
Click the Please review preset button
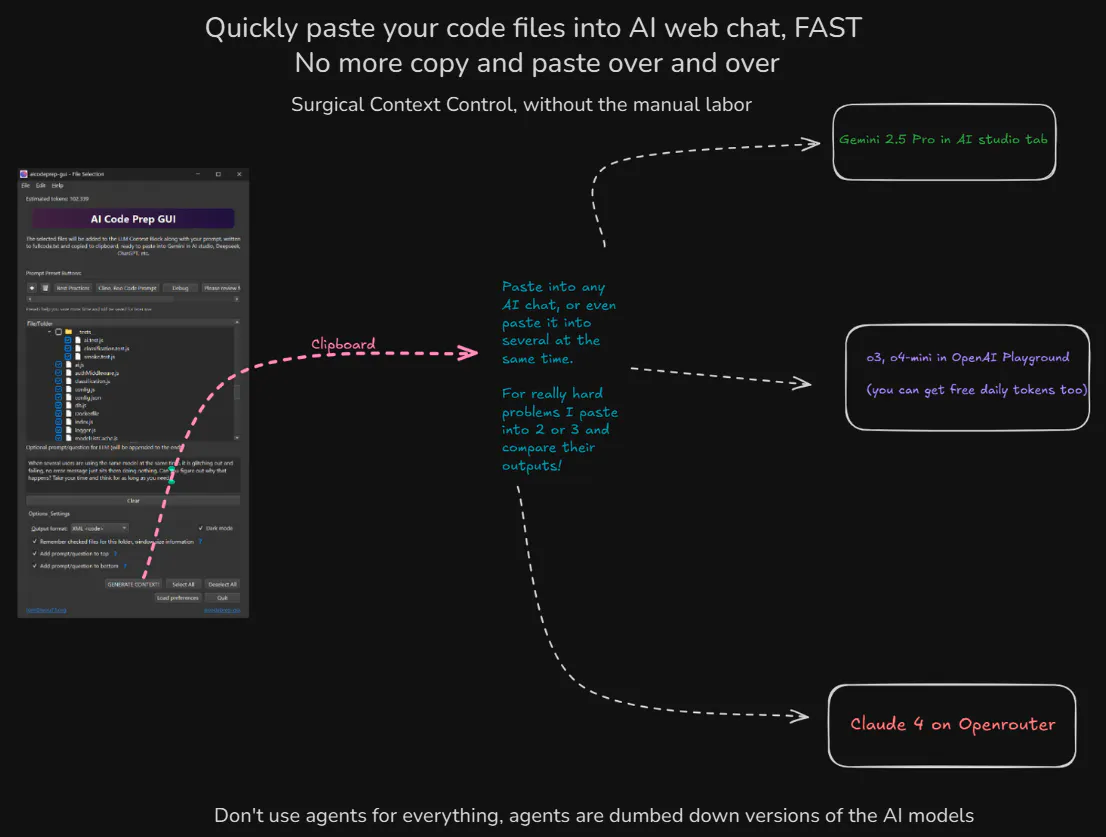point(221,288)
